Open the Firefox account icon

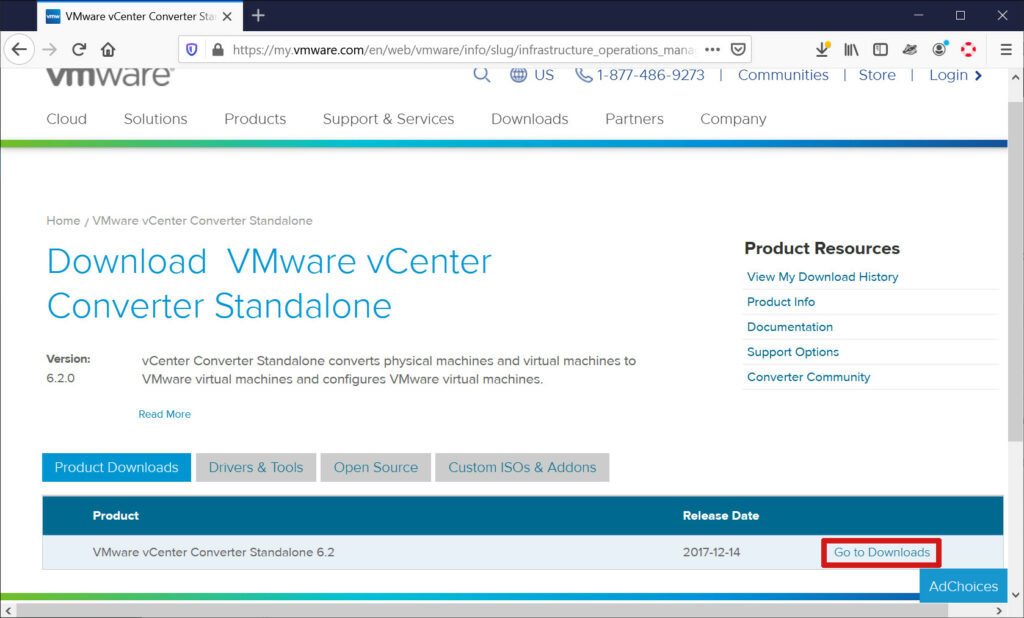coord(940,50)
